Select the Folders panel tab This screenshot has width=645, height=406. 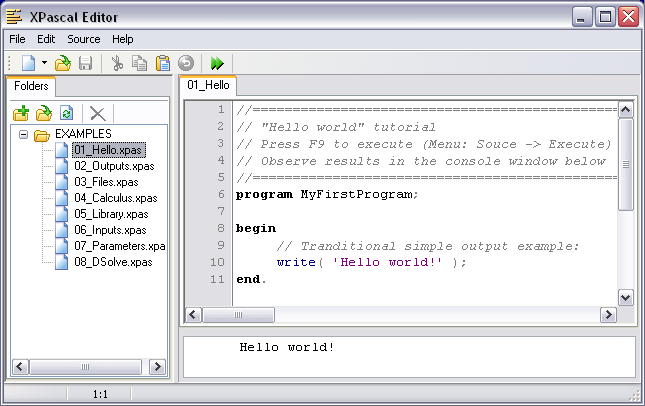31,87
